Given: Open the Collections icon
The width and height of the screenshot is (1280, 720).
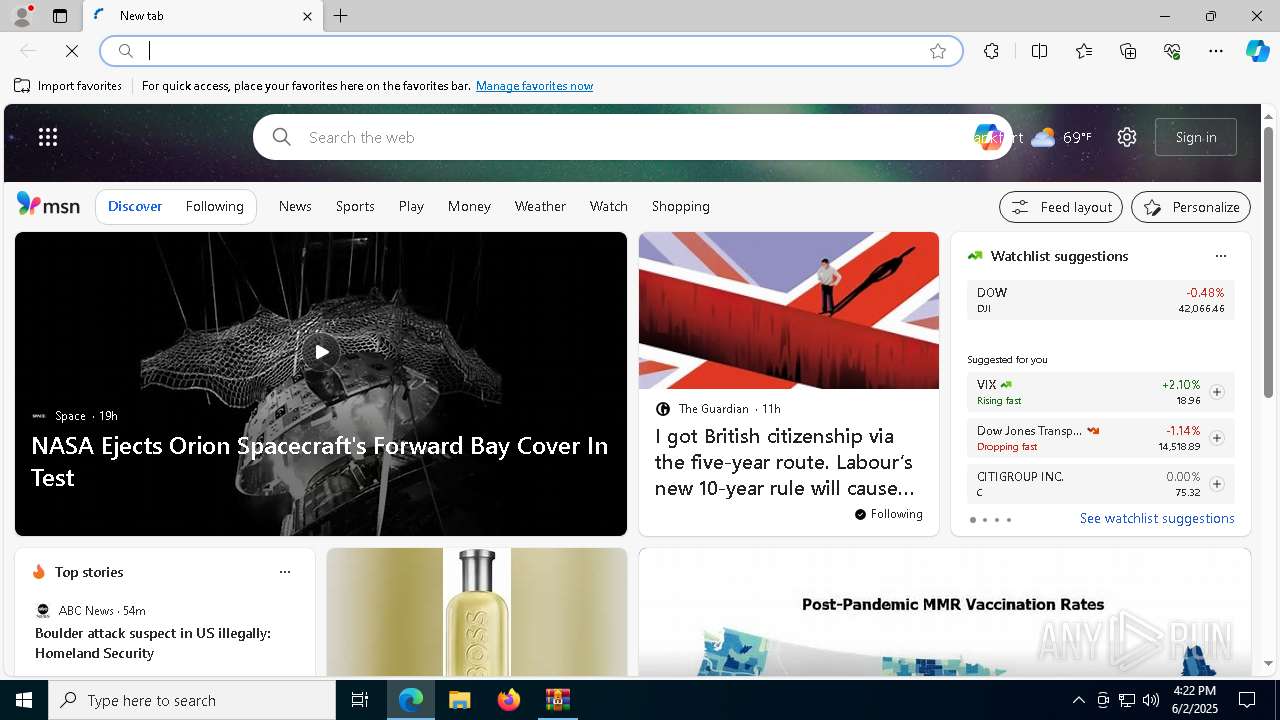Looking at the screenshot, I should click(1128, 51).
